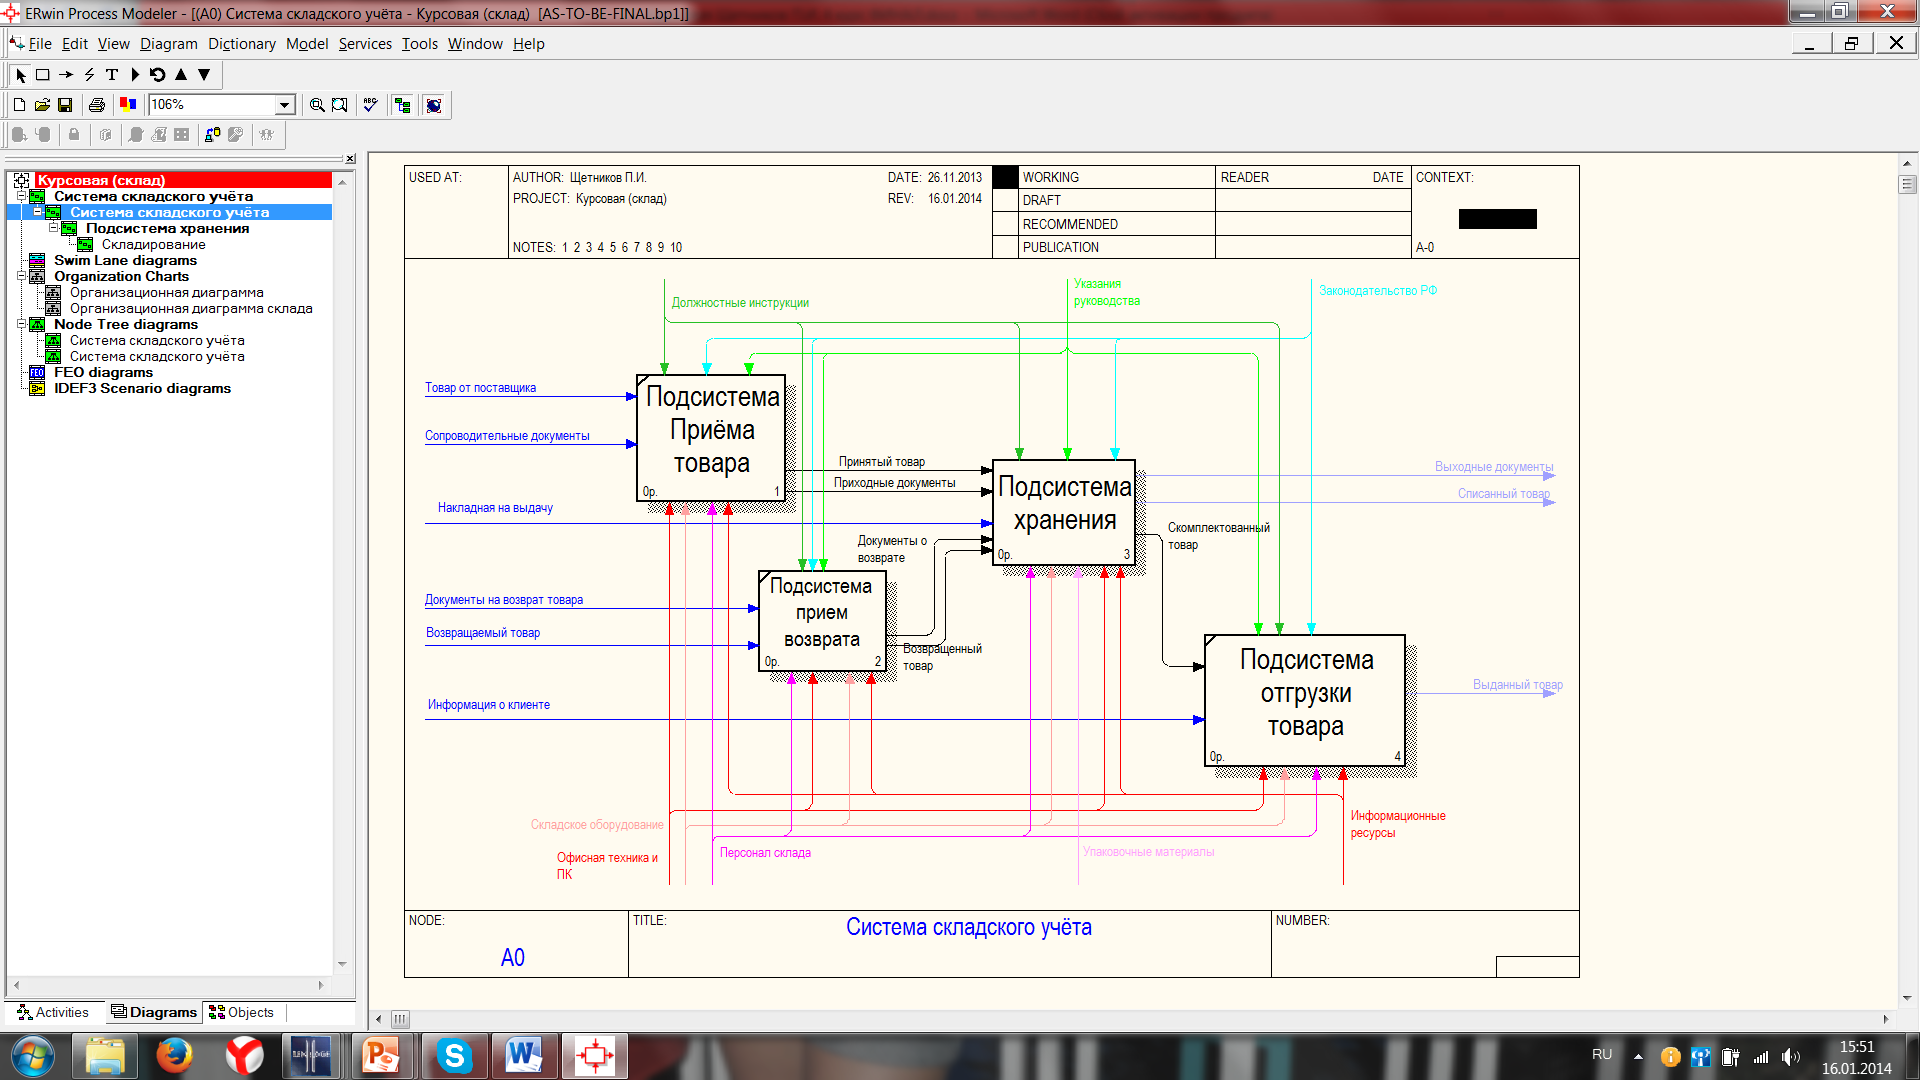Click the 106% zoom input field

coord(212,105)
